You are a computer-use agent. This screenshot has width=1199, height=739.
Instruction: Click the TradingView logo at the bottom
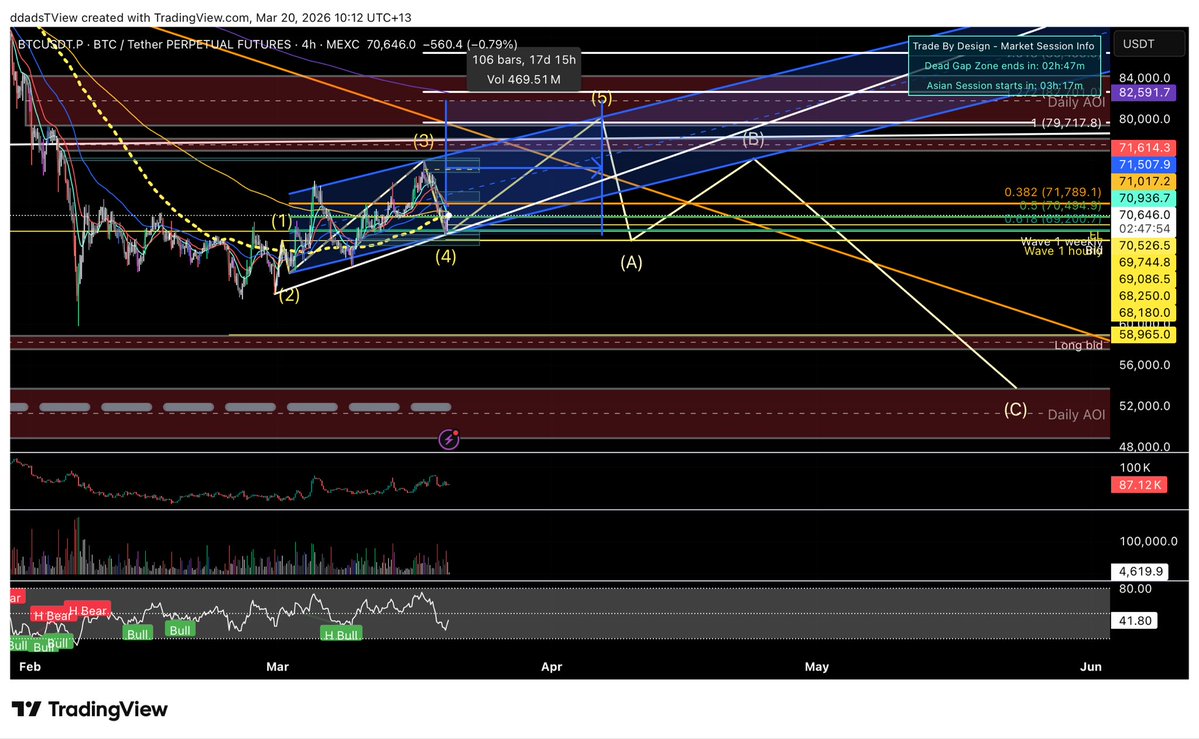89,709
